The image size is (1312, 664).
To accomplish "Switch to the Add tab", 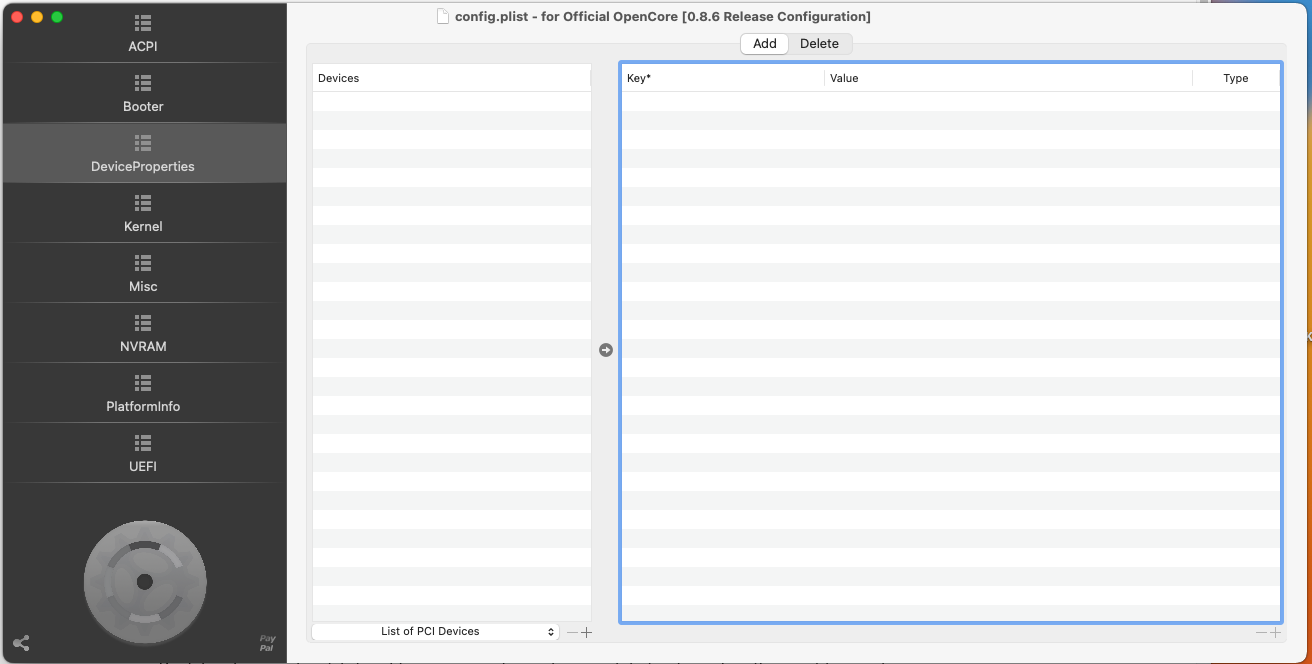I will tap(765, 44).
